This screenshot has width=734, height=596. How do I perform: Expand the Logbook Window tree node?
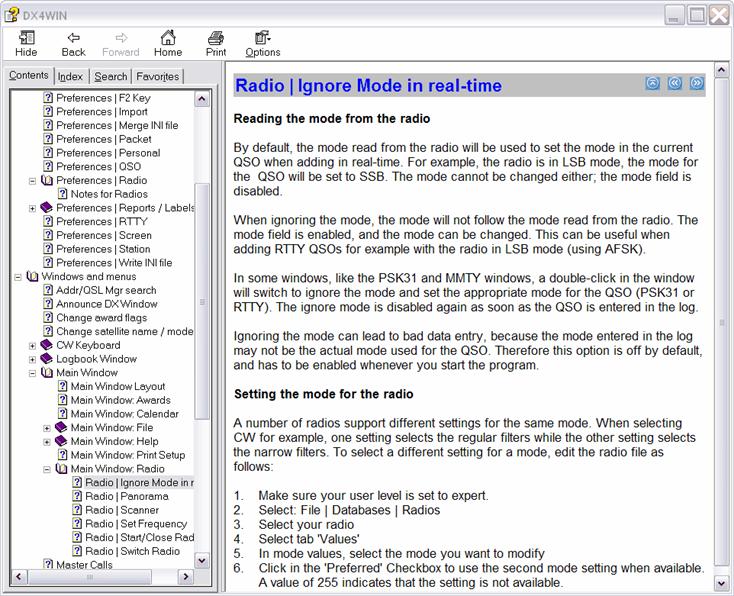[x=32, y=360]
